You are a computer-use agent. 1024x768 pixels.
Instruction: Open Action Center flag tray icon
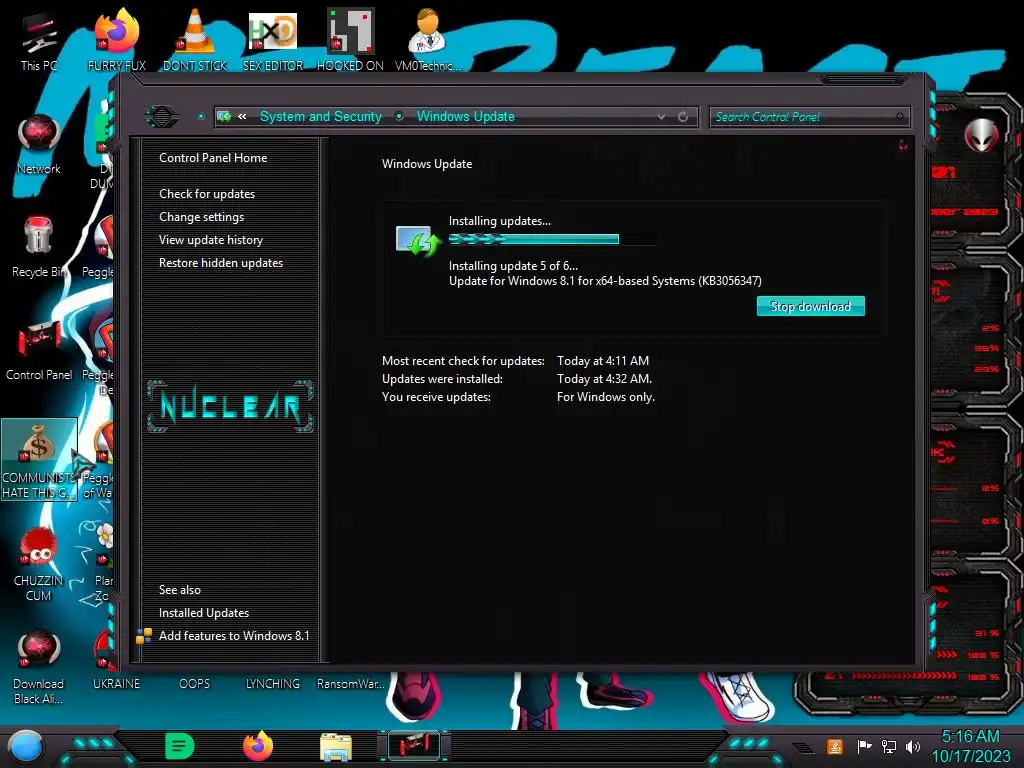864,746
